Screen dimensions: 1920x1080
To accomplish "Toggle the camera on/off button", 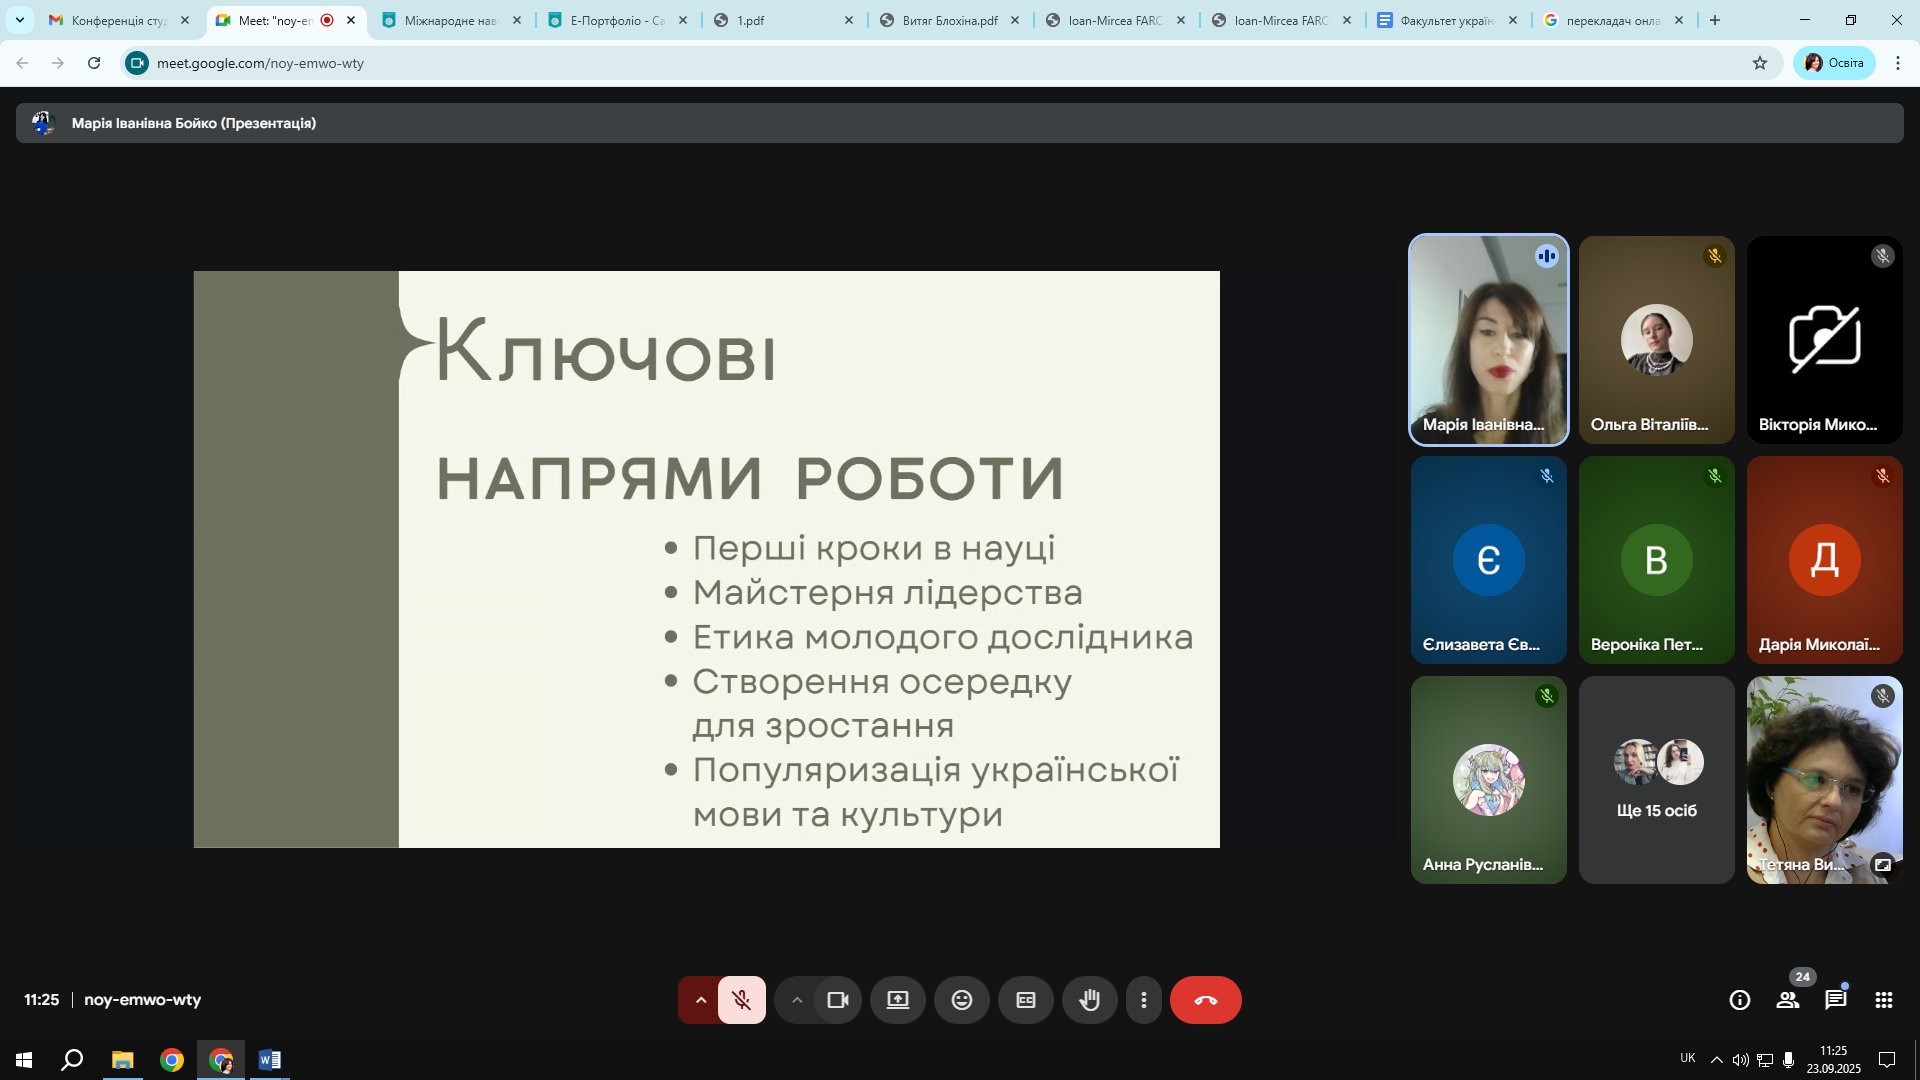I will [837, 1000].
